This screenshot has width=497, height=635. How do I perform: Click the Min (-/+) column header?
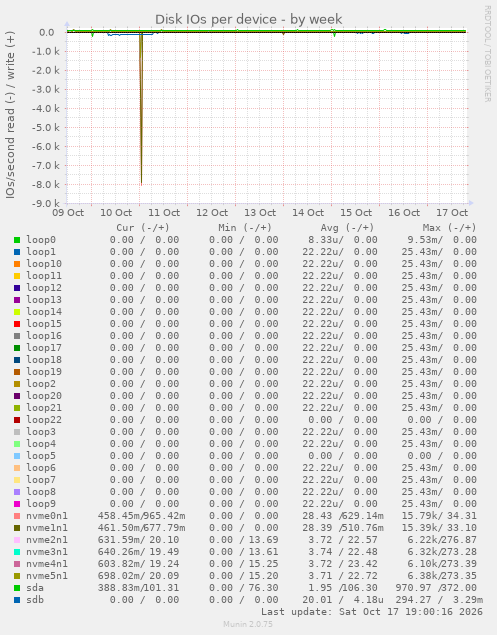click(245, 228)
